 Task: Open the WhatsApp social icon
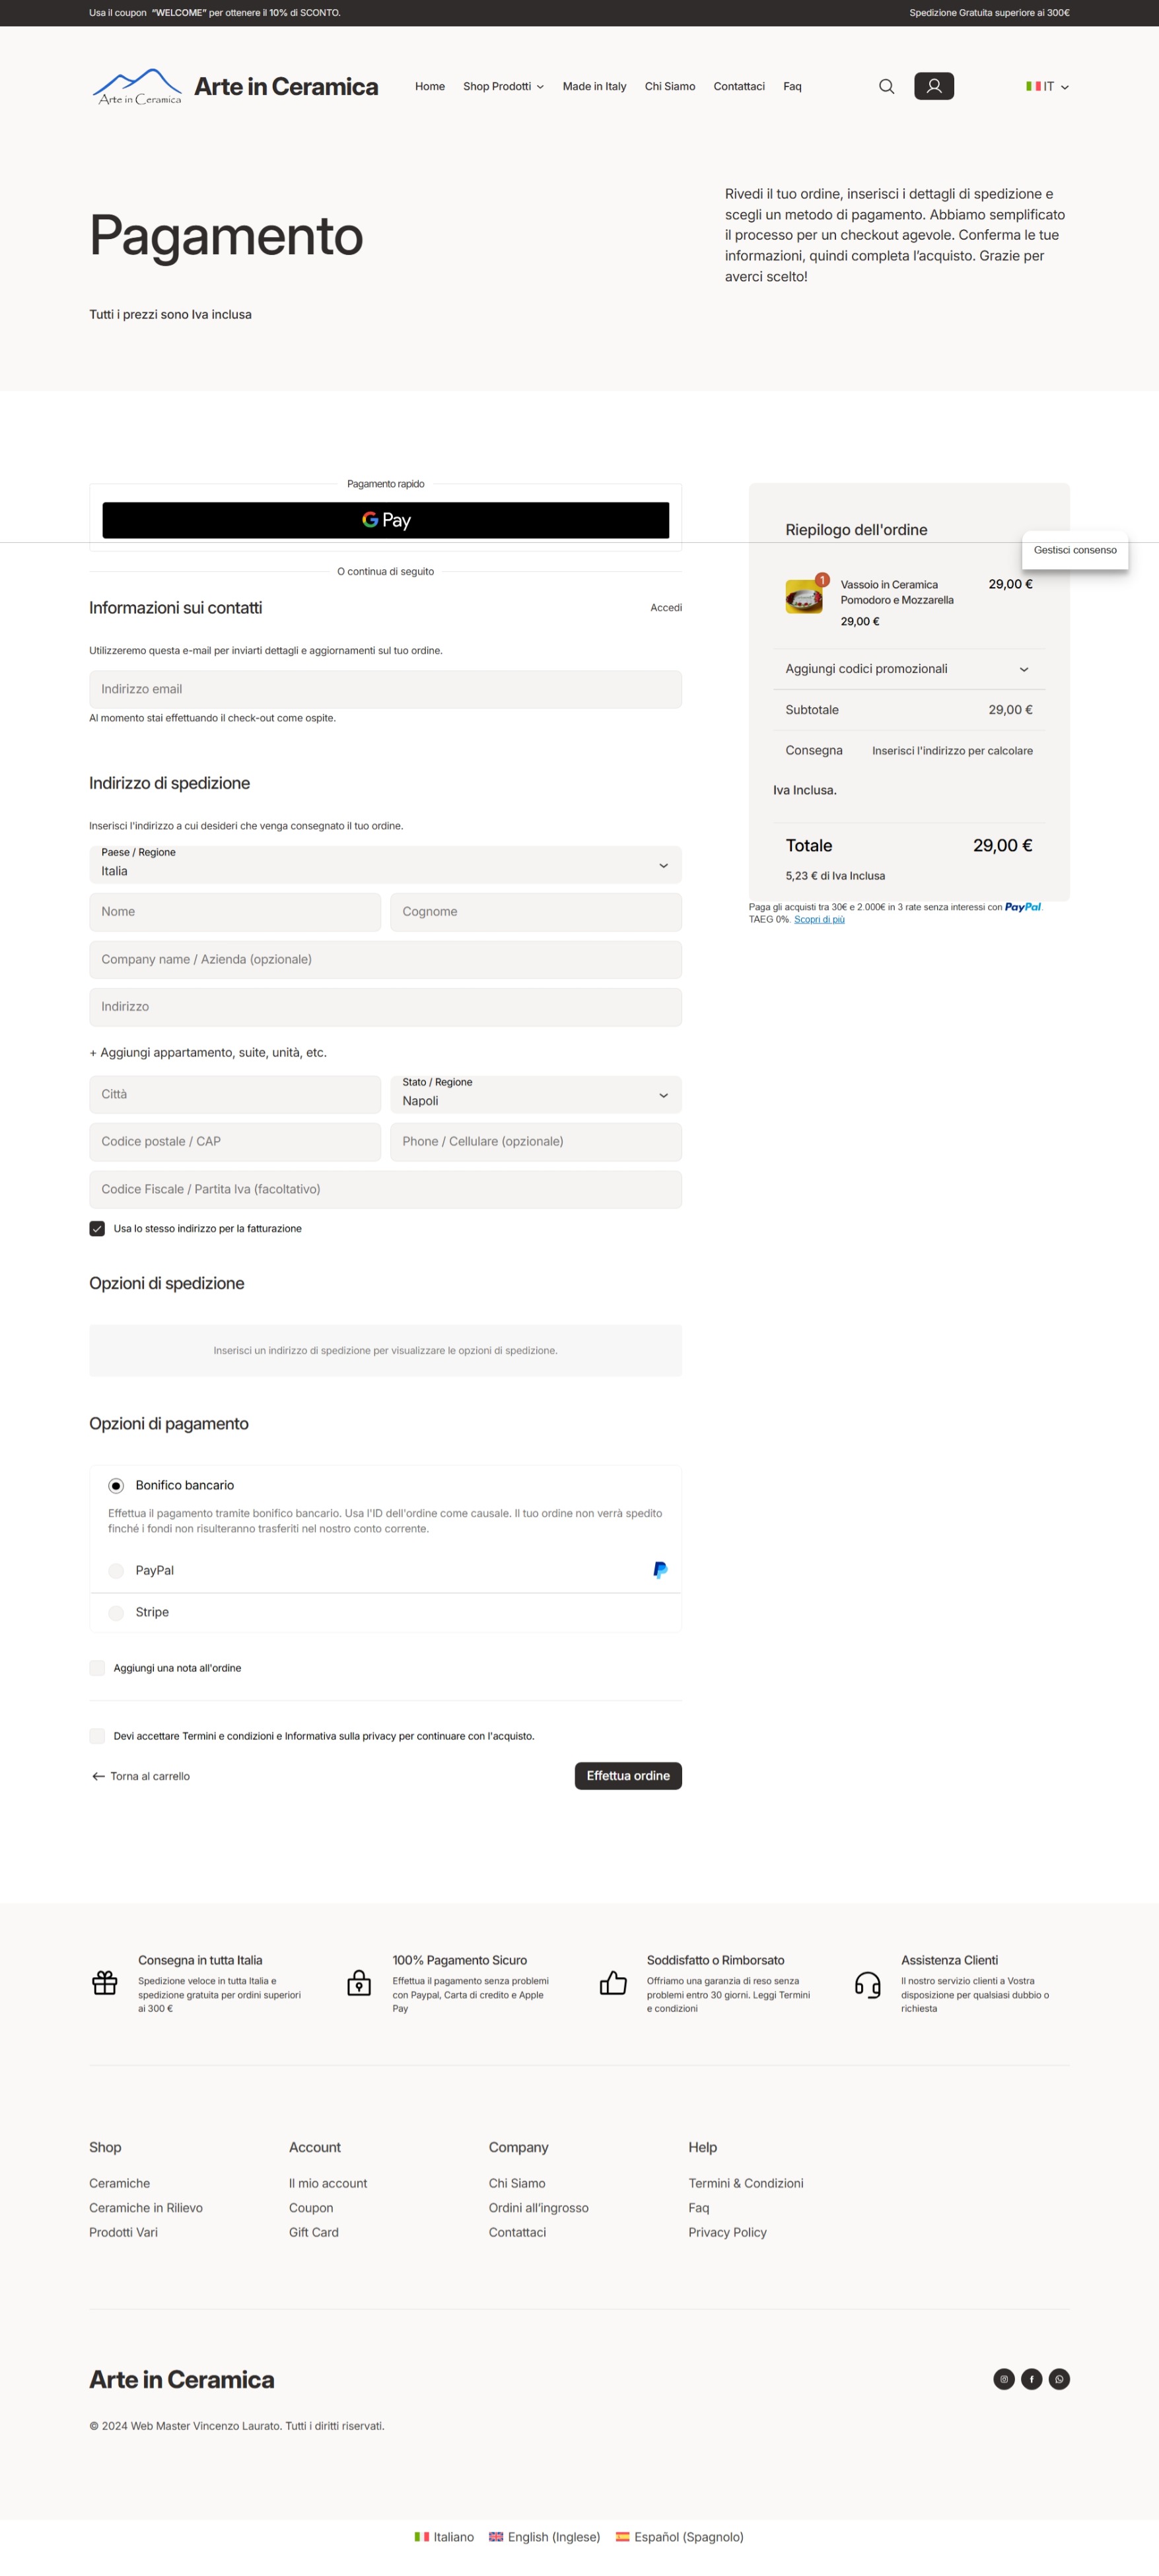click(x=1059, y=2379)
